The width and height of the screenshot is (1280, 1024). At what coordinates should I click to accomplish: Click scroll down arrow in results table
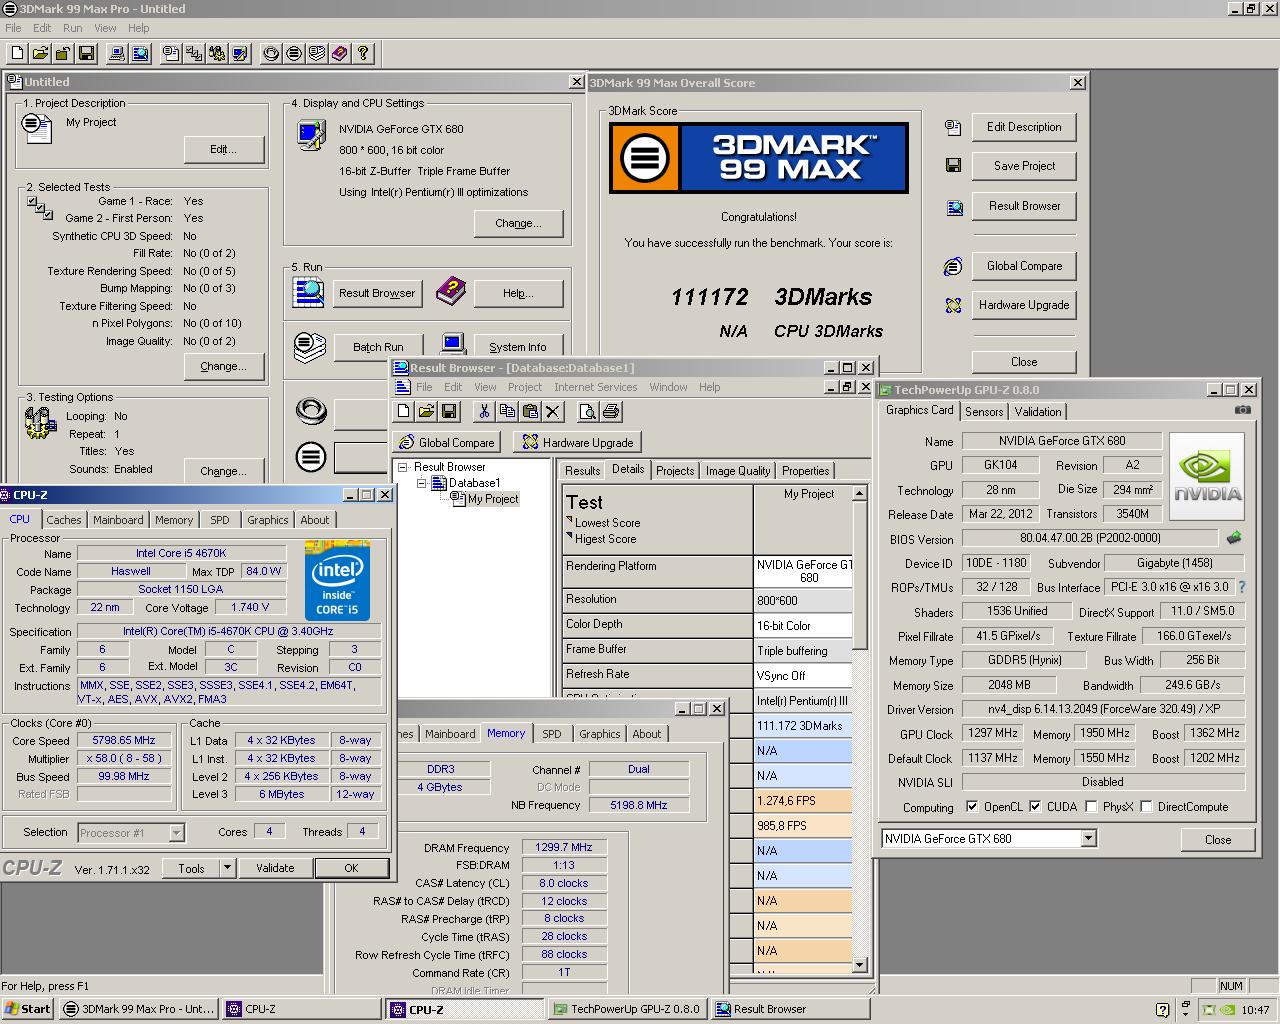pyautogui.click(x=859, y=966)
